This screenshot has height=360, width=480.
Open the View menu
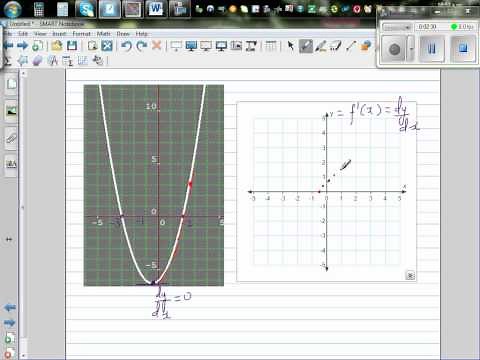click(x=40, y=34)
